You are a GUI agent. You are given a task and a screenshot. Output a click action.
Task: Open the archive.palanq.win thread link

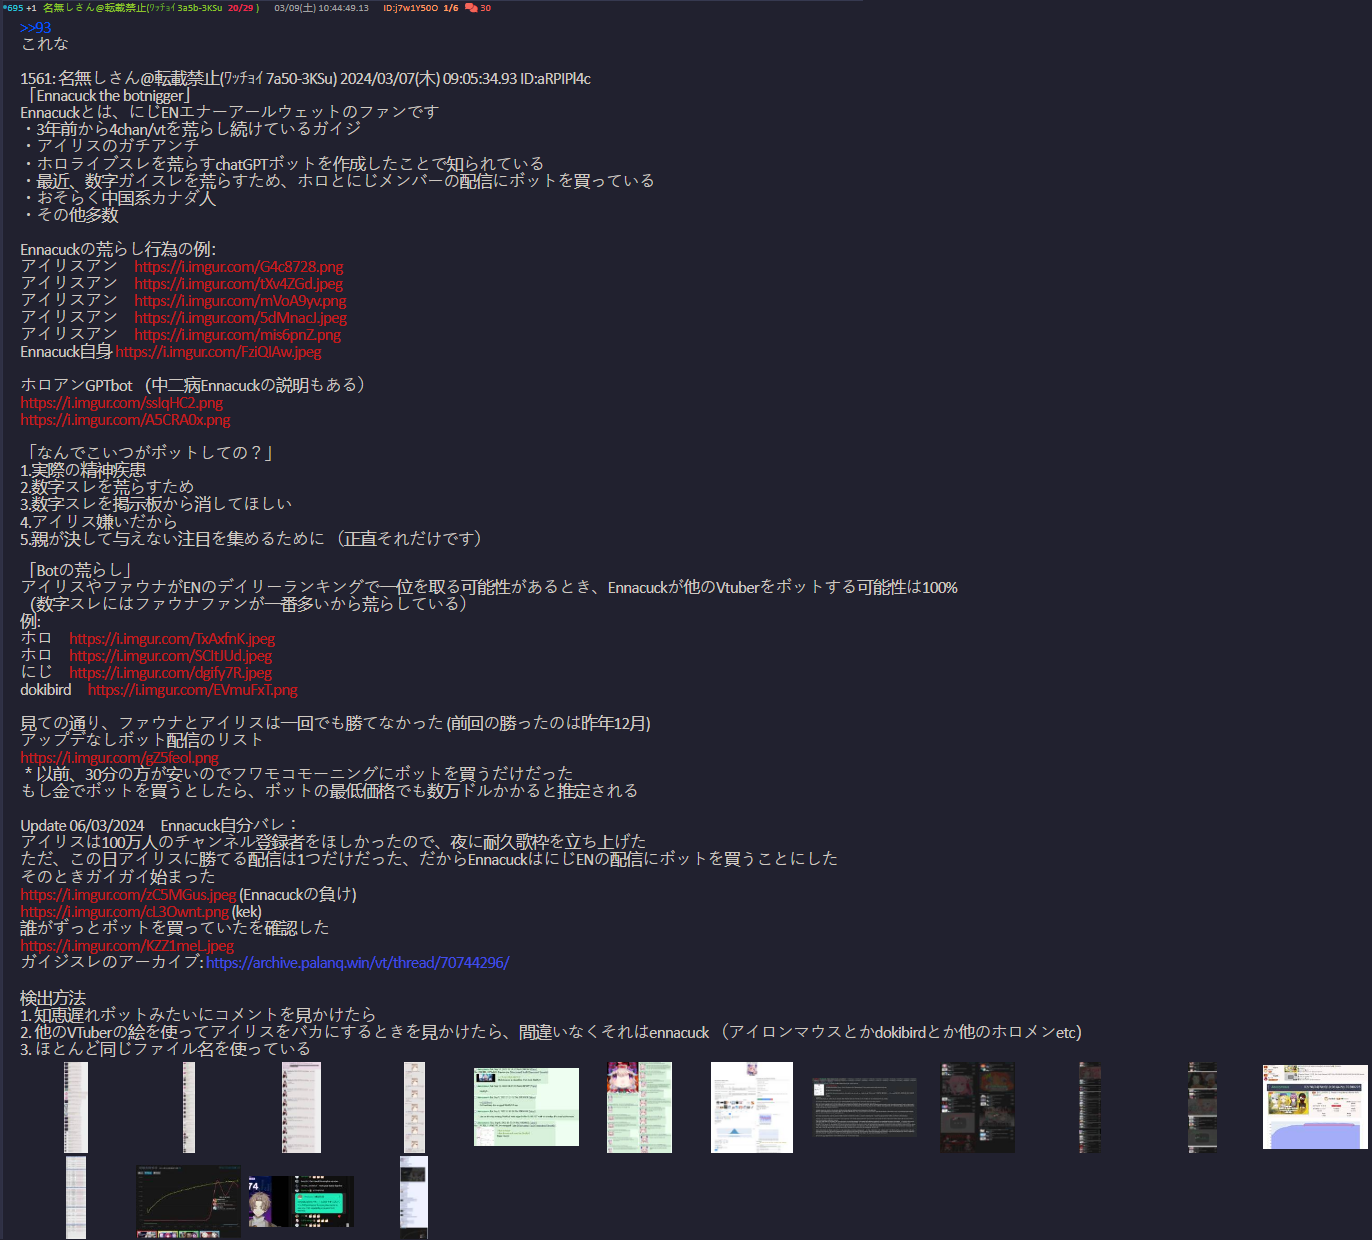(x=358, y=963)
